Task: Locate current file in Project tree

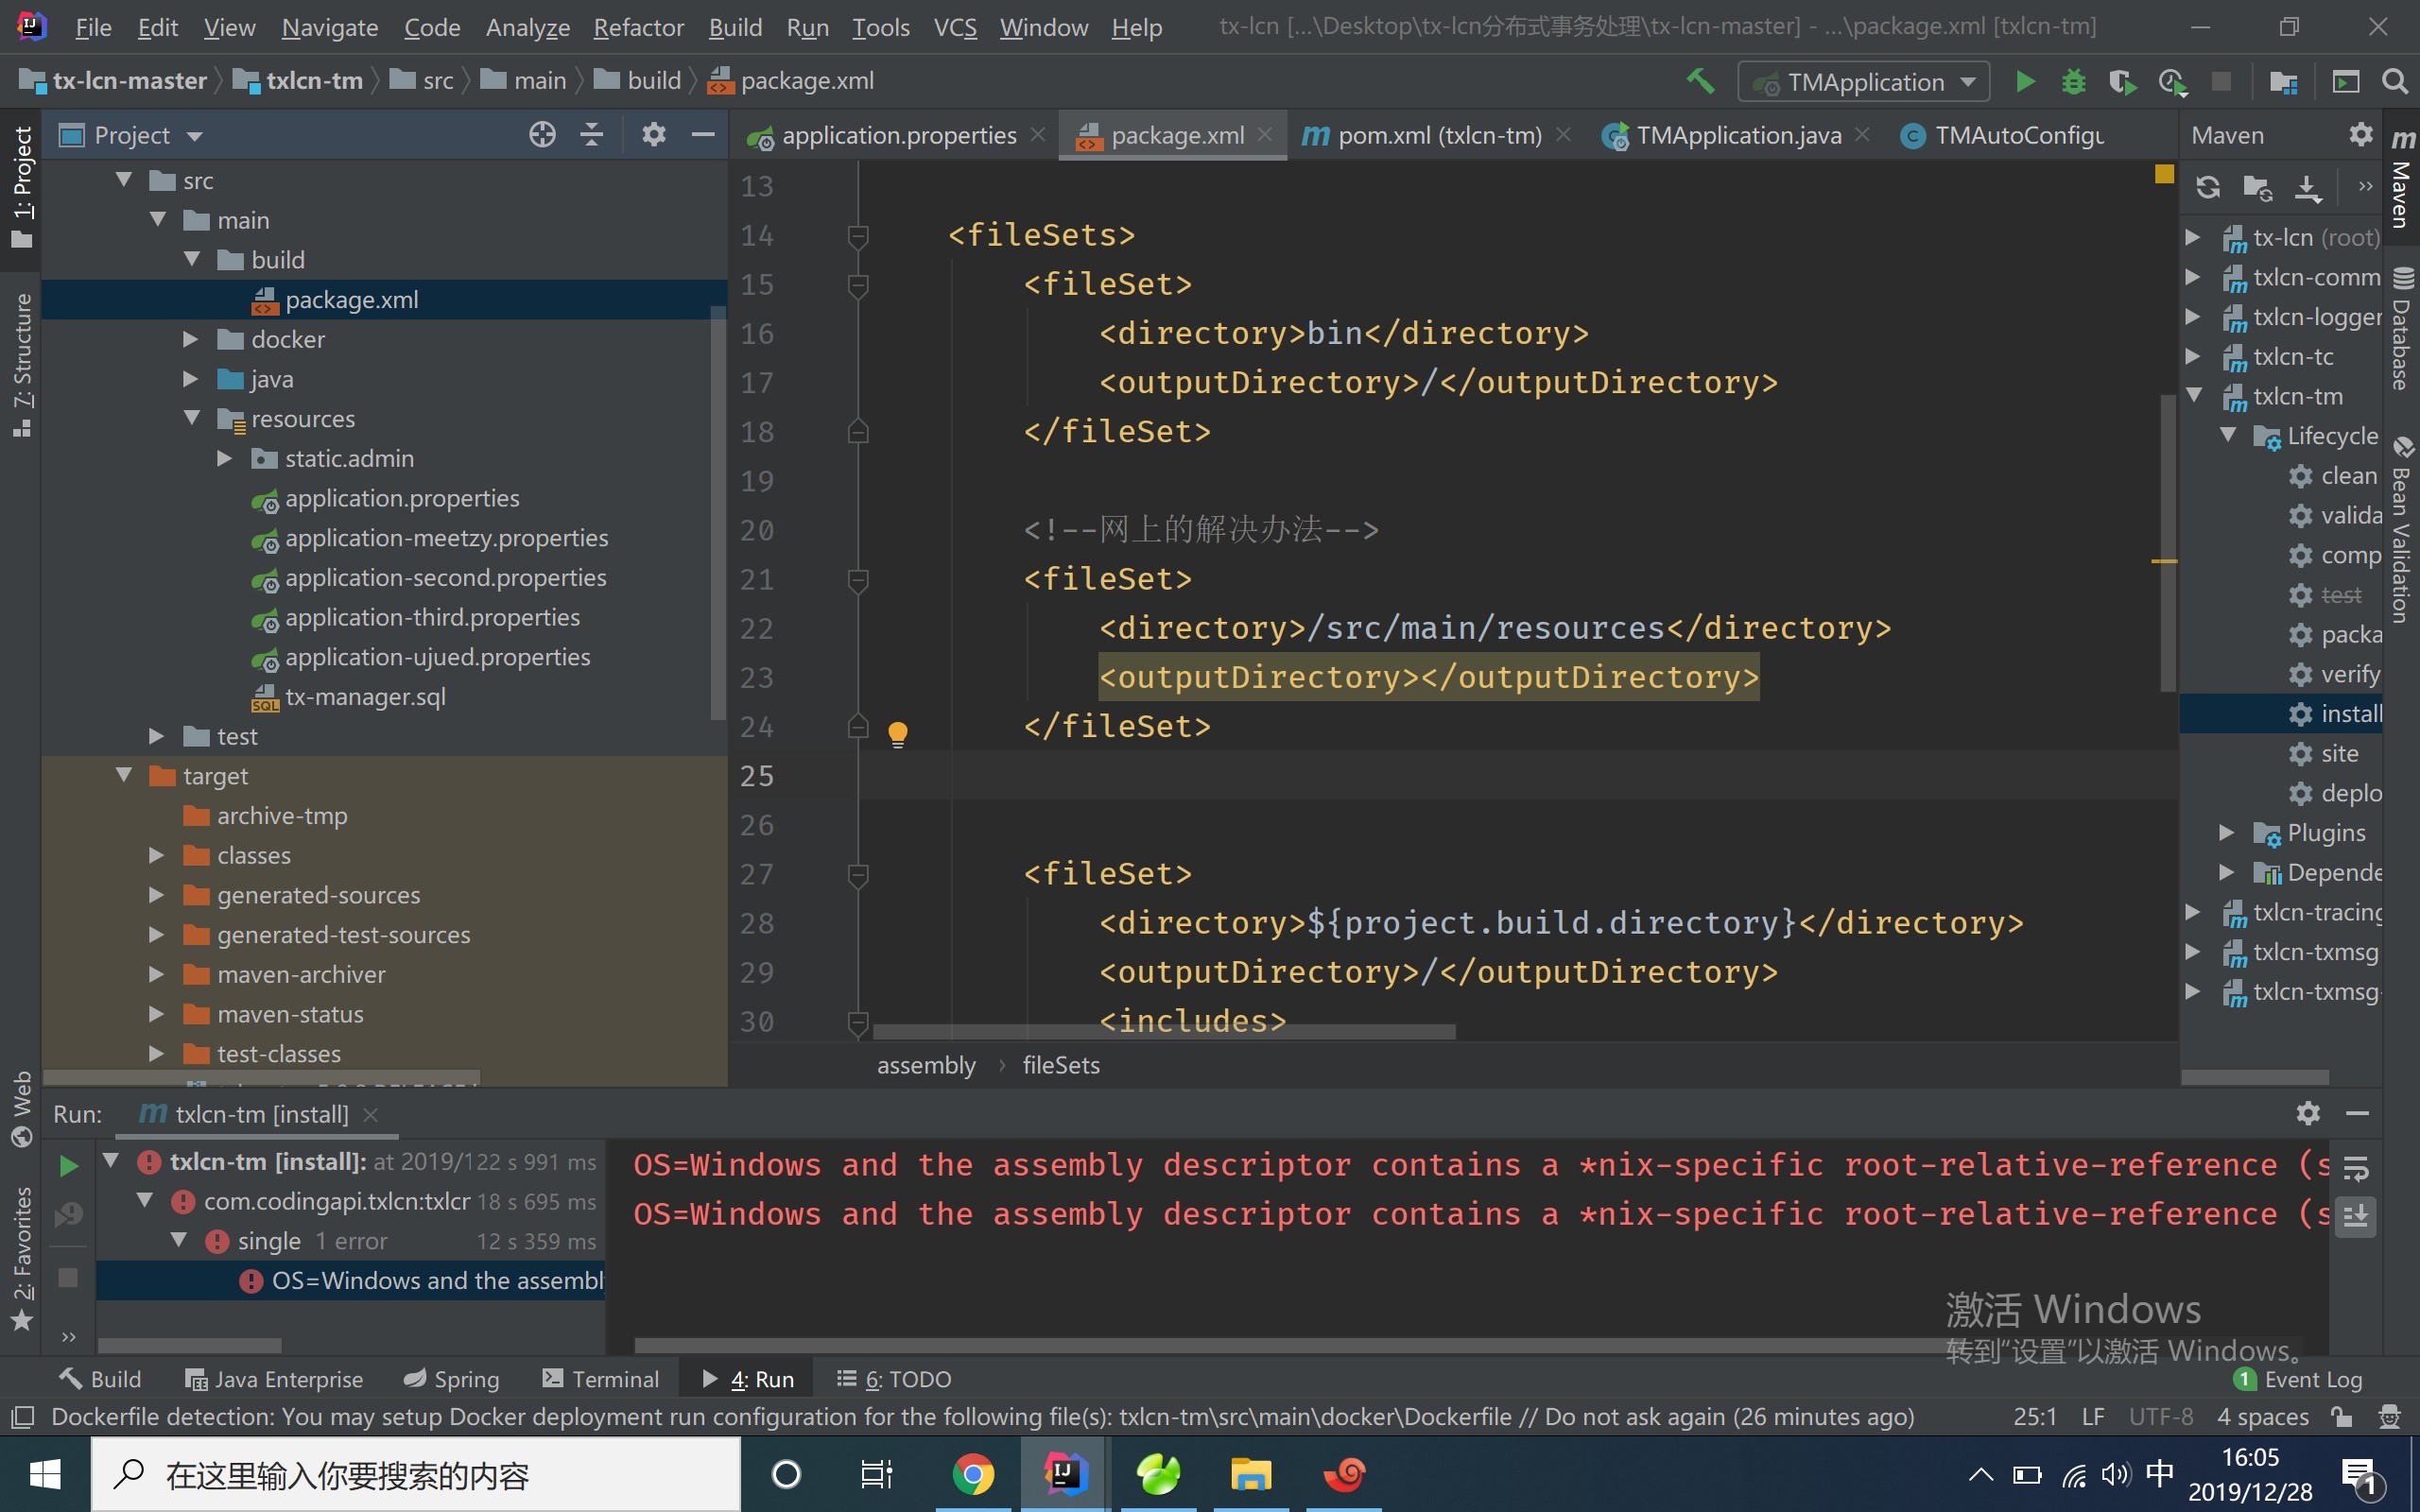Action: point(542,134)
